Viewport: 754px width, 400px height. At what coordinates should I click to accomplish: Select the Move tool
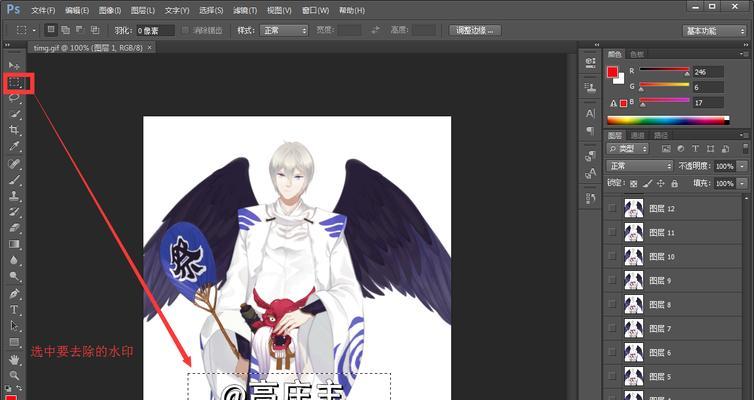[x=14, y=65]
